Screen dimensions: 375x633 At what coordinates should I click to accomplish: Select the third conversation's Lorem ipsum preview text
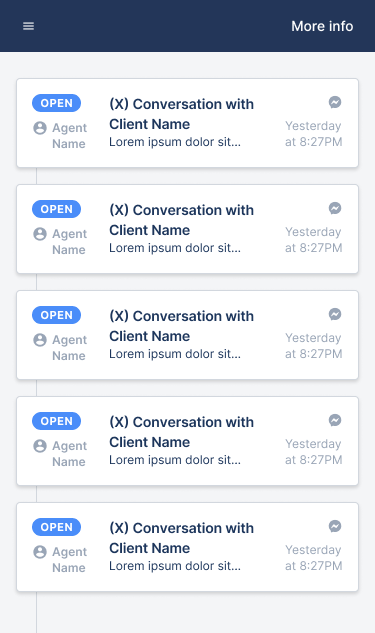click(x=175, y=354)
